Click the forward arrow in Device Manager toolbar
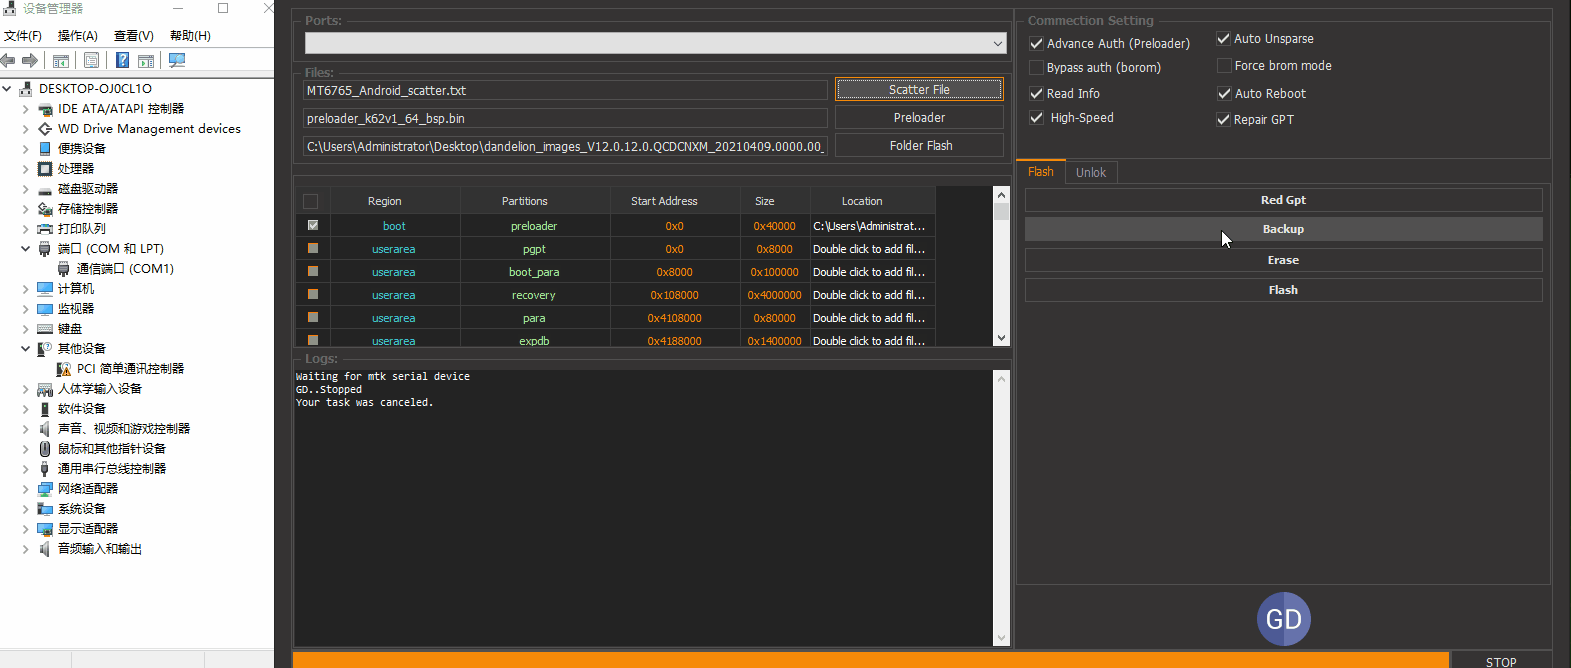Screen dimensions: 1571x668 pos(30,61)
